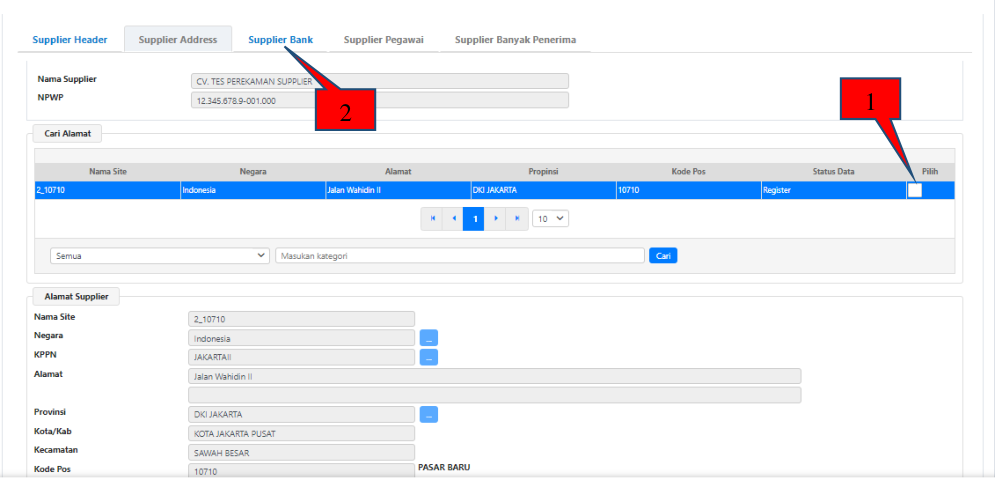Go to previous page in pagination
This screenshot has width=995, height=480.
point(454,218)
